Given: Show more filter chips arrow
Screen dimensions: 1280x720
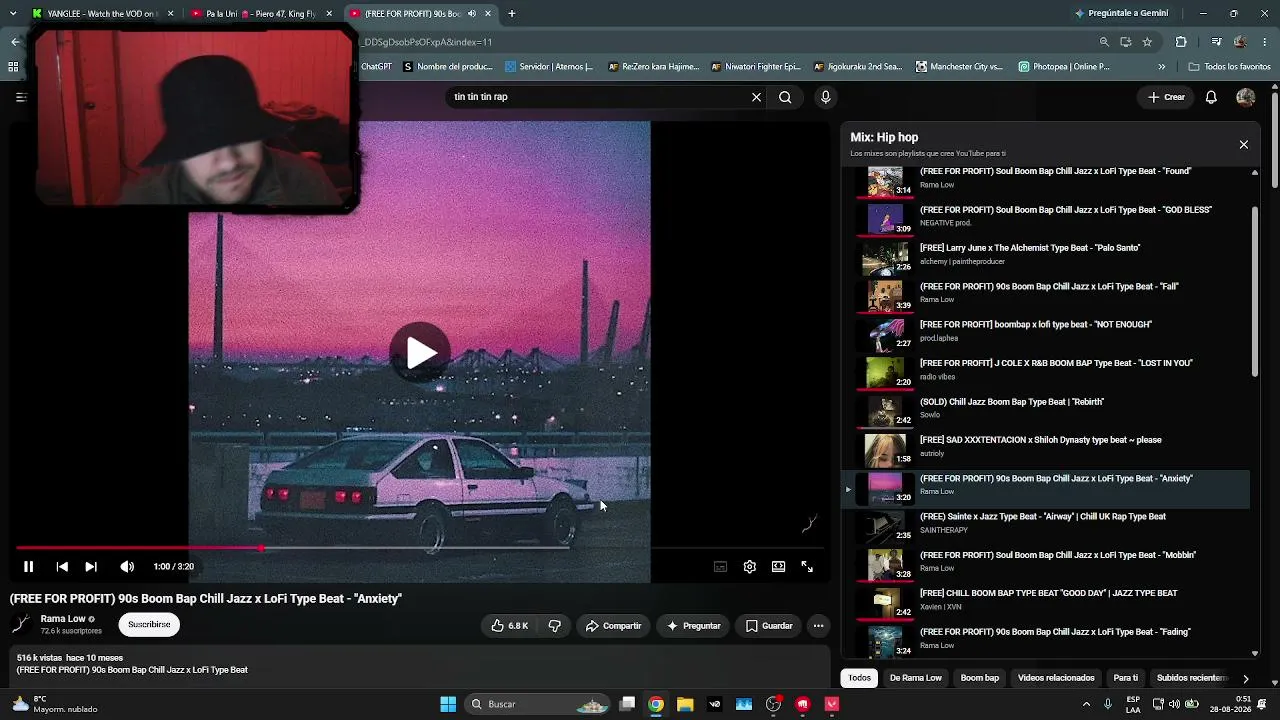Looking at the screenshot, I should click(1245, 678).
